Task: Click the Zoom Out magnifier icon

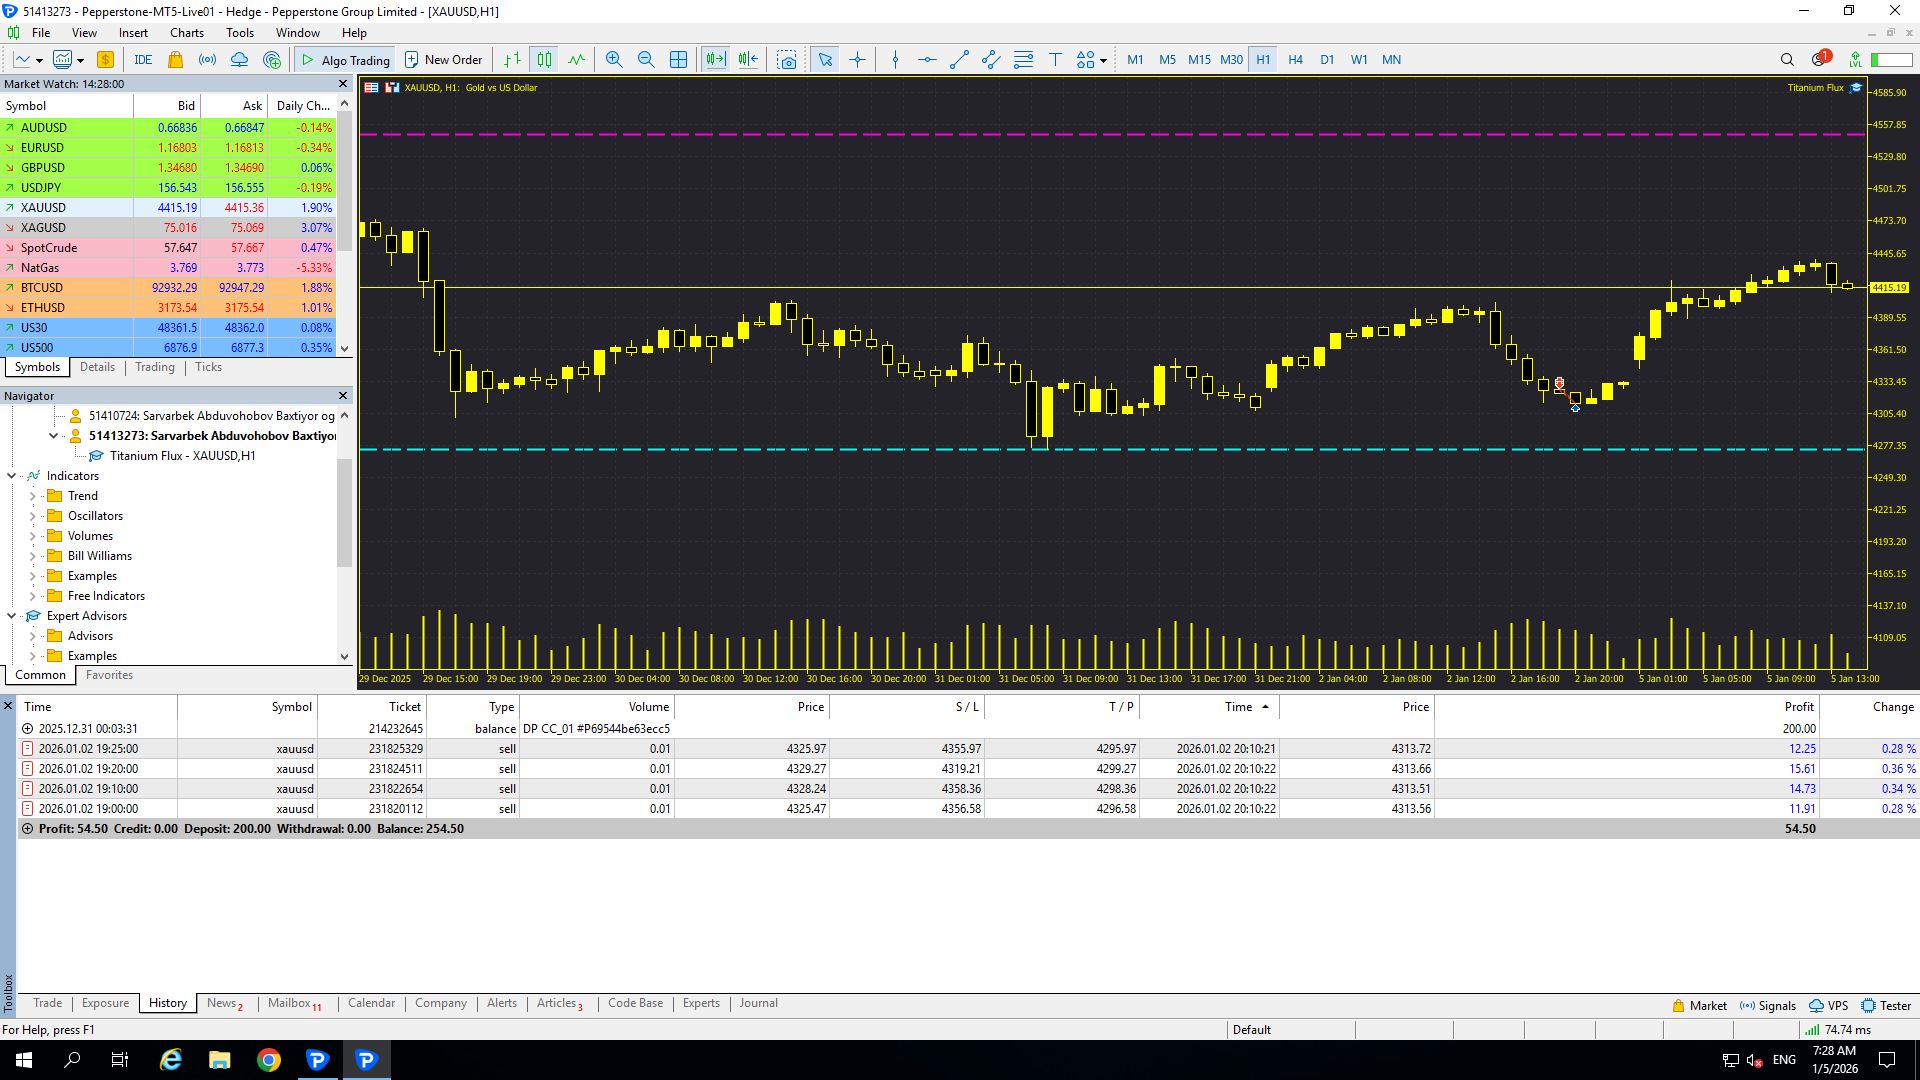Action: coord(646,60)
